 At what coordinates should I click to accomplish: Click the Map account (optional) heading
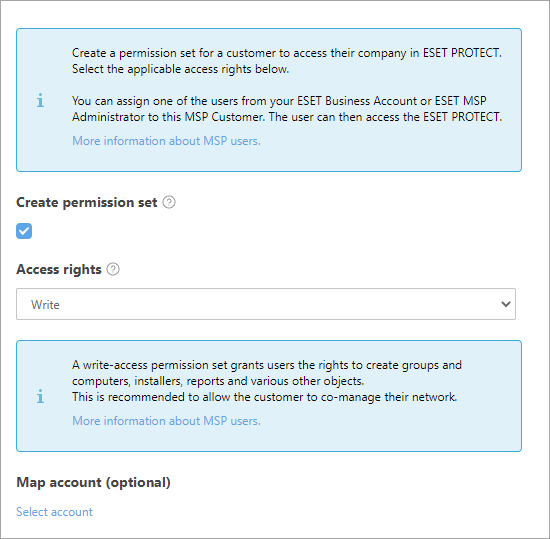click(x=93, y=483)
